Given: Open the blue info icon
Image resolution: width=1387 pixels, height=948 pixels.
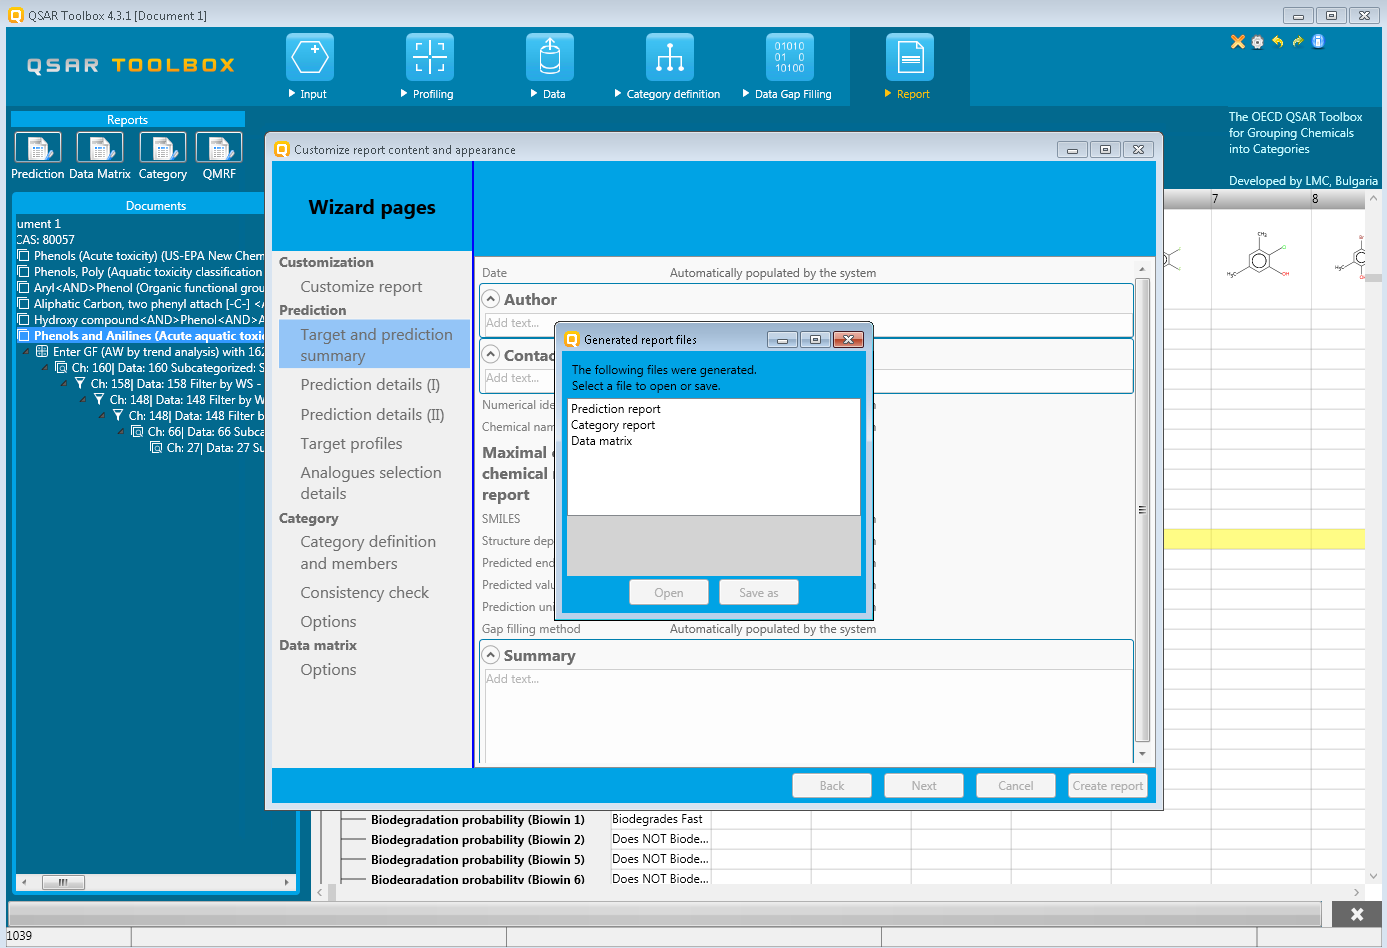Looking at the screenshot, I should coord(1318,42).
